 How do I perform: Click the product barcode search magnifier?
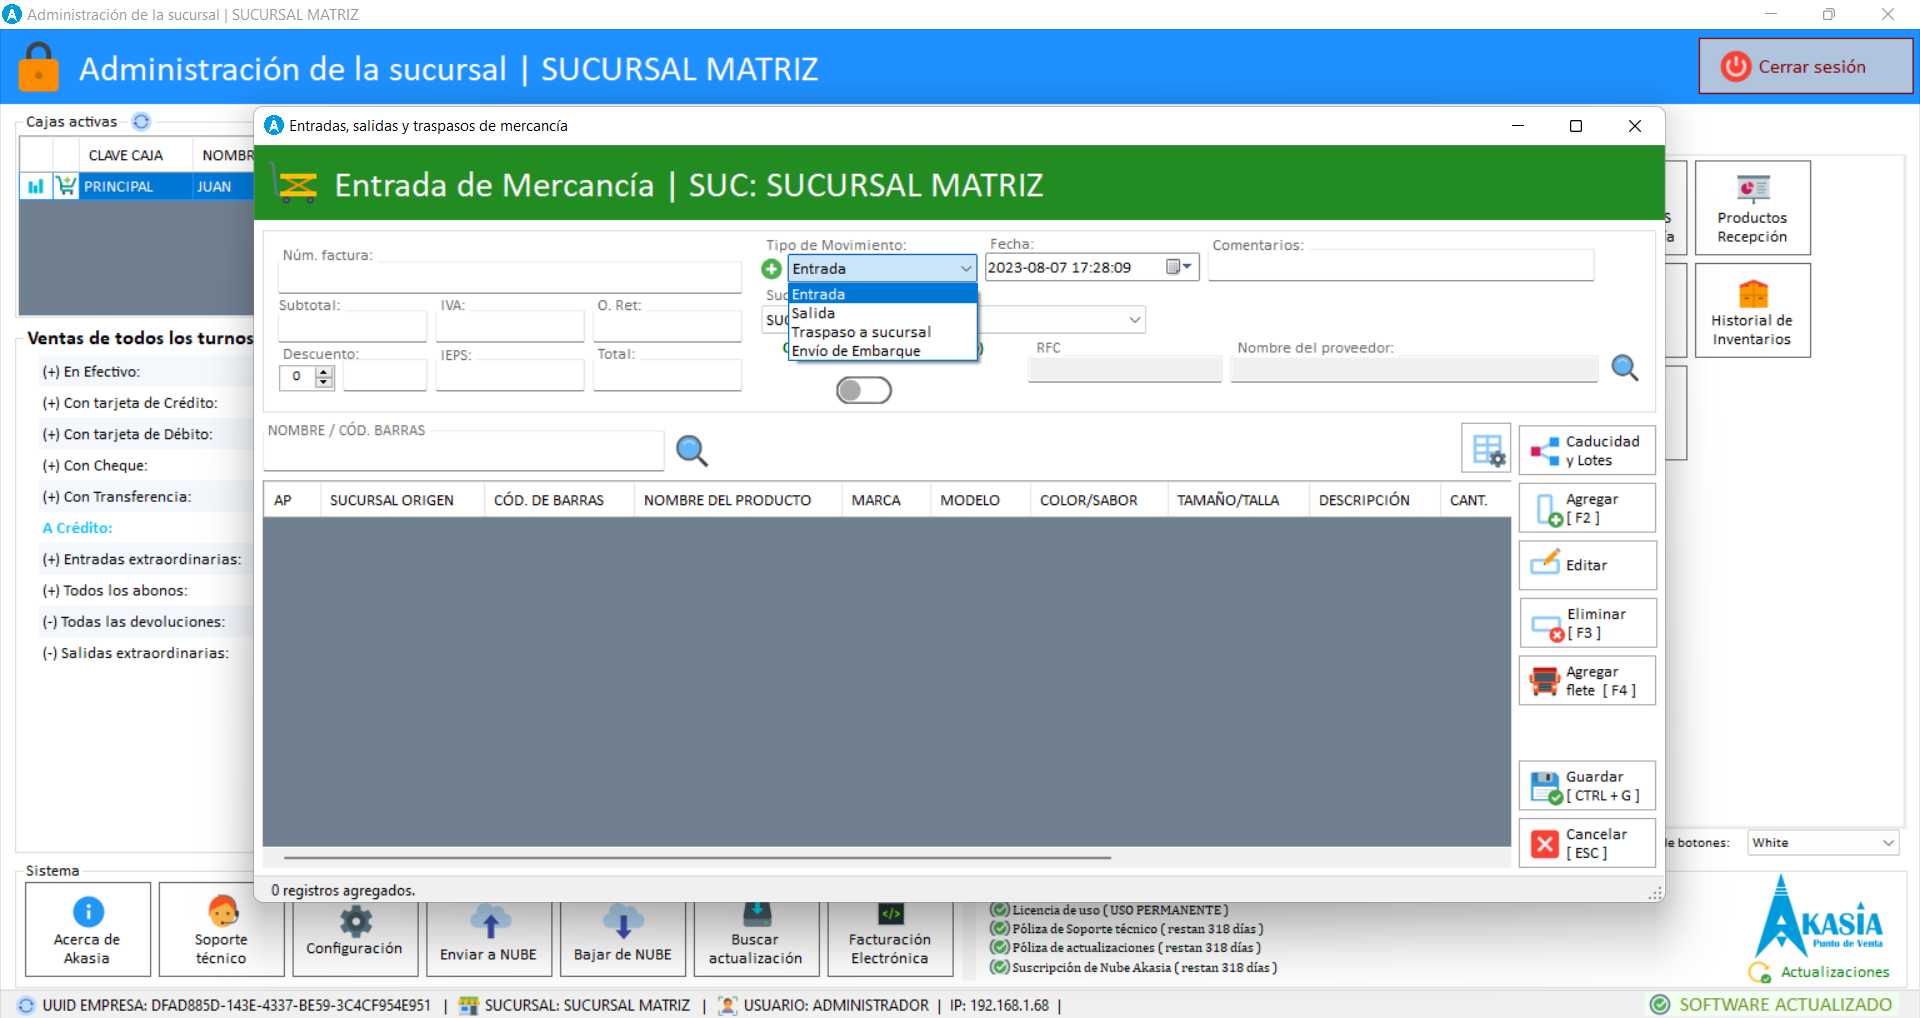[x=691, y=451]
